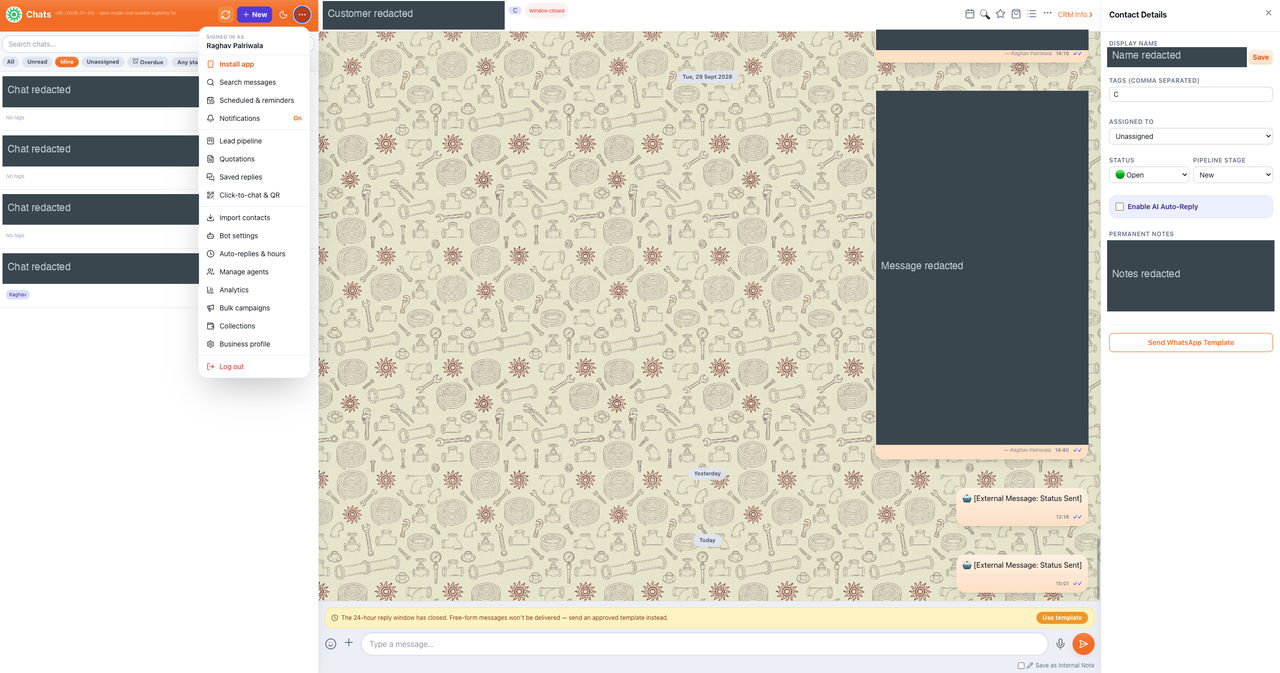Click the refresh chats icon
This screenshot has height=673, width=1280.
click(226, 14)
